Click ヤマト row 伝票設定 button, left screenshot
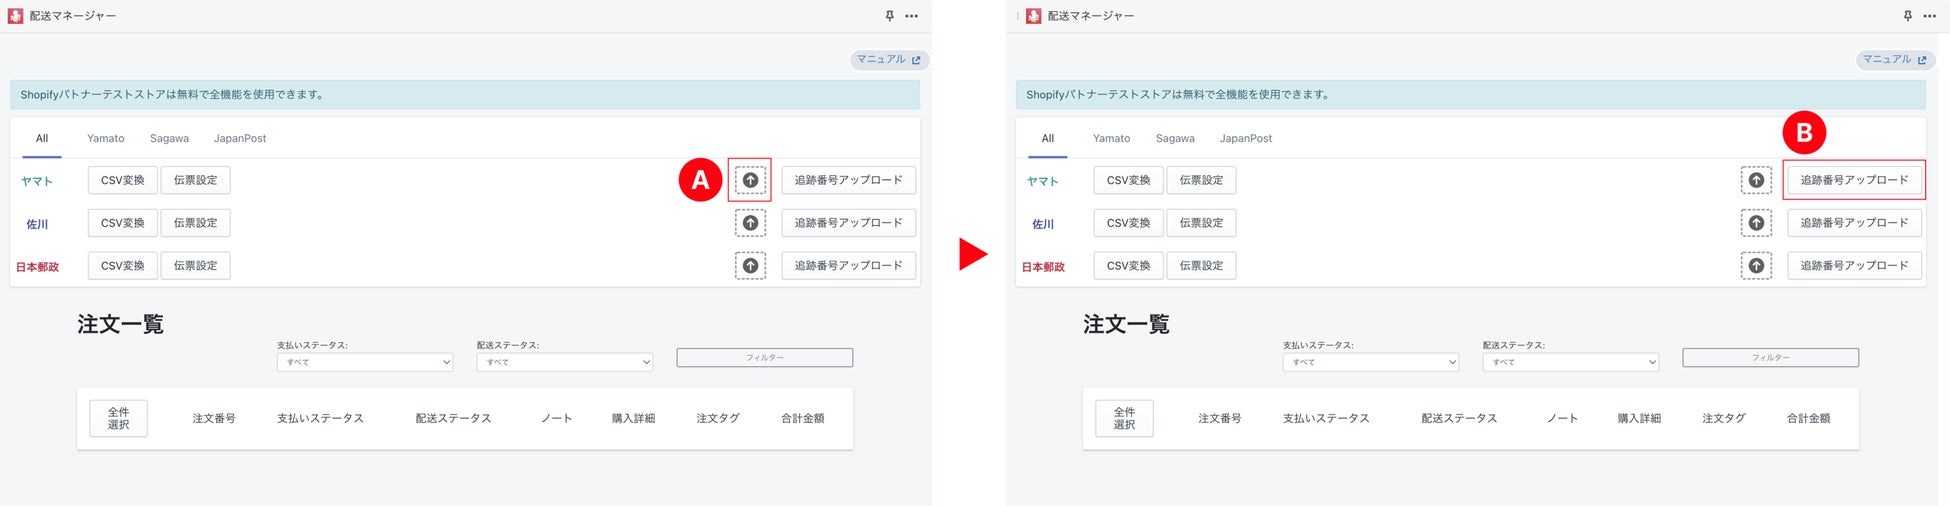The height and width of the screenshot is (506, 1950). tap(196, 180)
